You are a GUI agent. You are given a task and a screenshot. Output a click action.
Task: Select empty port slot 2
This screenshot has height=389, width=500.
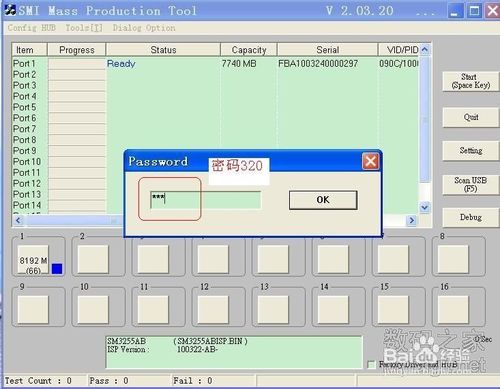(93, 260)
